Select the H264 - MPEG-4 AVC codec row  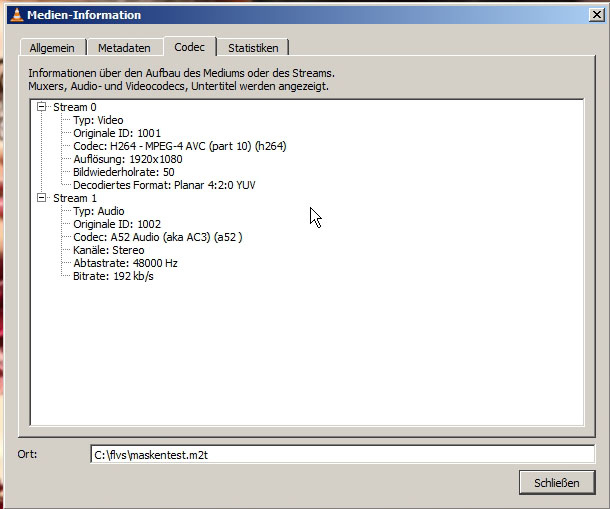(x=180, y=146)
